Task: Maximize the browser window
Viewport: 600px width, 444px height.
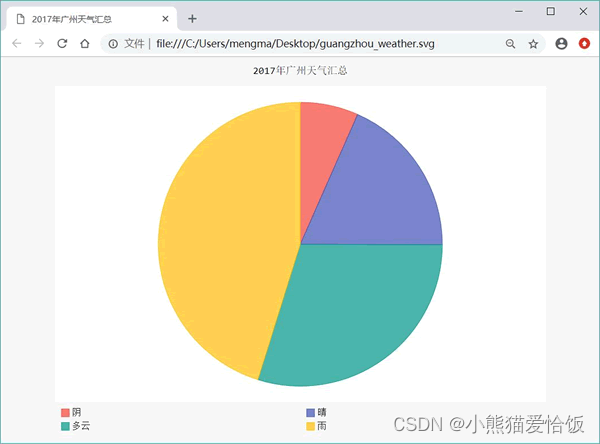Action: coord(551,11)
